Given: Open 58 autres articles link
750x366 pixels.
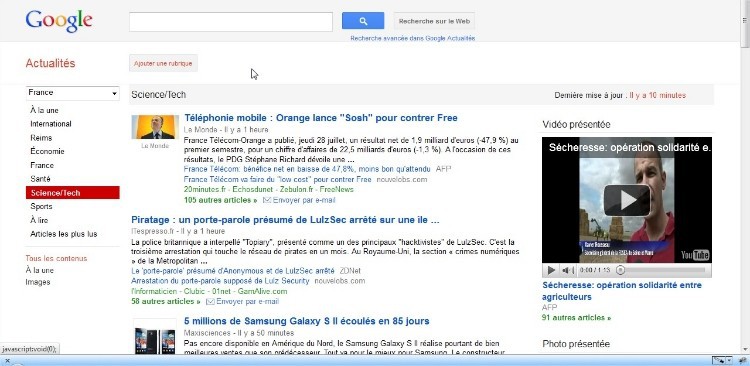Looking at the screenshot, I should [166, 302].
